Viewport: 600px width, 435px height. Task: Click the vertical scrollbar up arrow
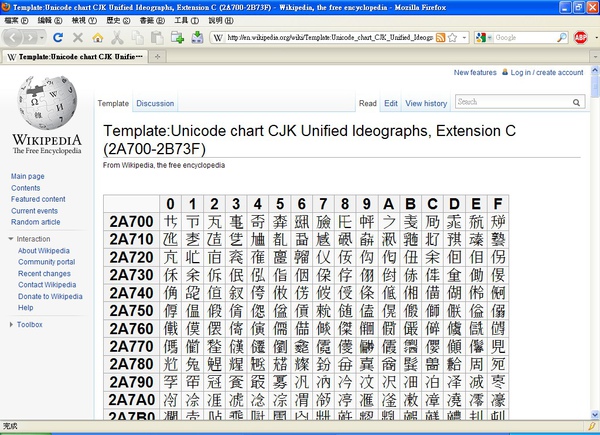(595, 70)
